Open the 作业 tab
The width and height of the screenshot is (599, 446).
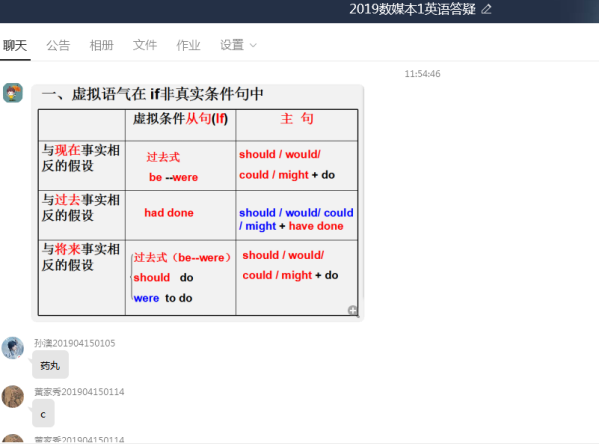188,45
